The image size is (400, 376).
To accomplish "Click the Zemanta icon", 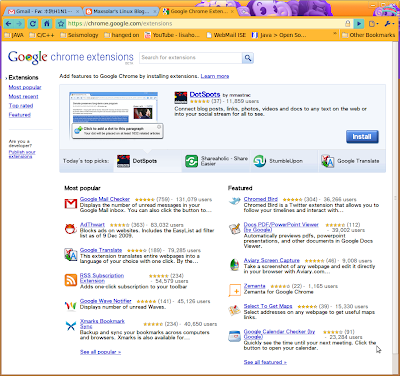I will click(234, 290).
